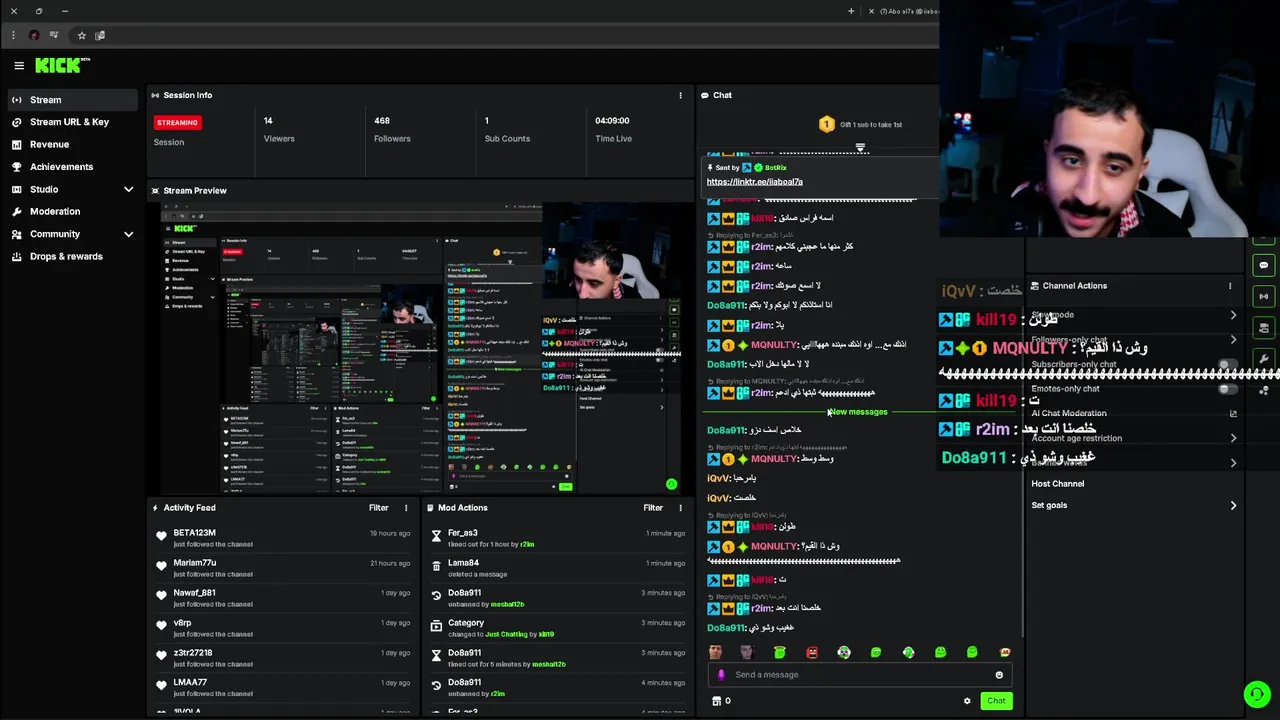The height and width of the screenshot is (720, 1280).
Task: Expand Banned words chevron
Action: (1233, 463)
